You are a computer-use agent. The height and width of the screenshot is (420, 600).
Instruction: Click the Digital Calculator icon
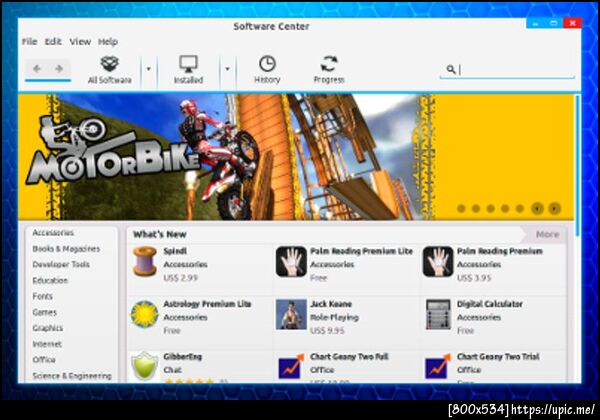click(438, 314)
